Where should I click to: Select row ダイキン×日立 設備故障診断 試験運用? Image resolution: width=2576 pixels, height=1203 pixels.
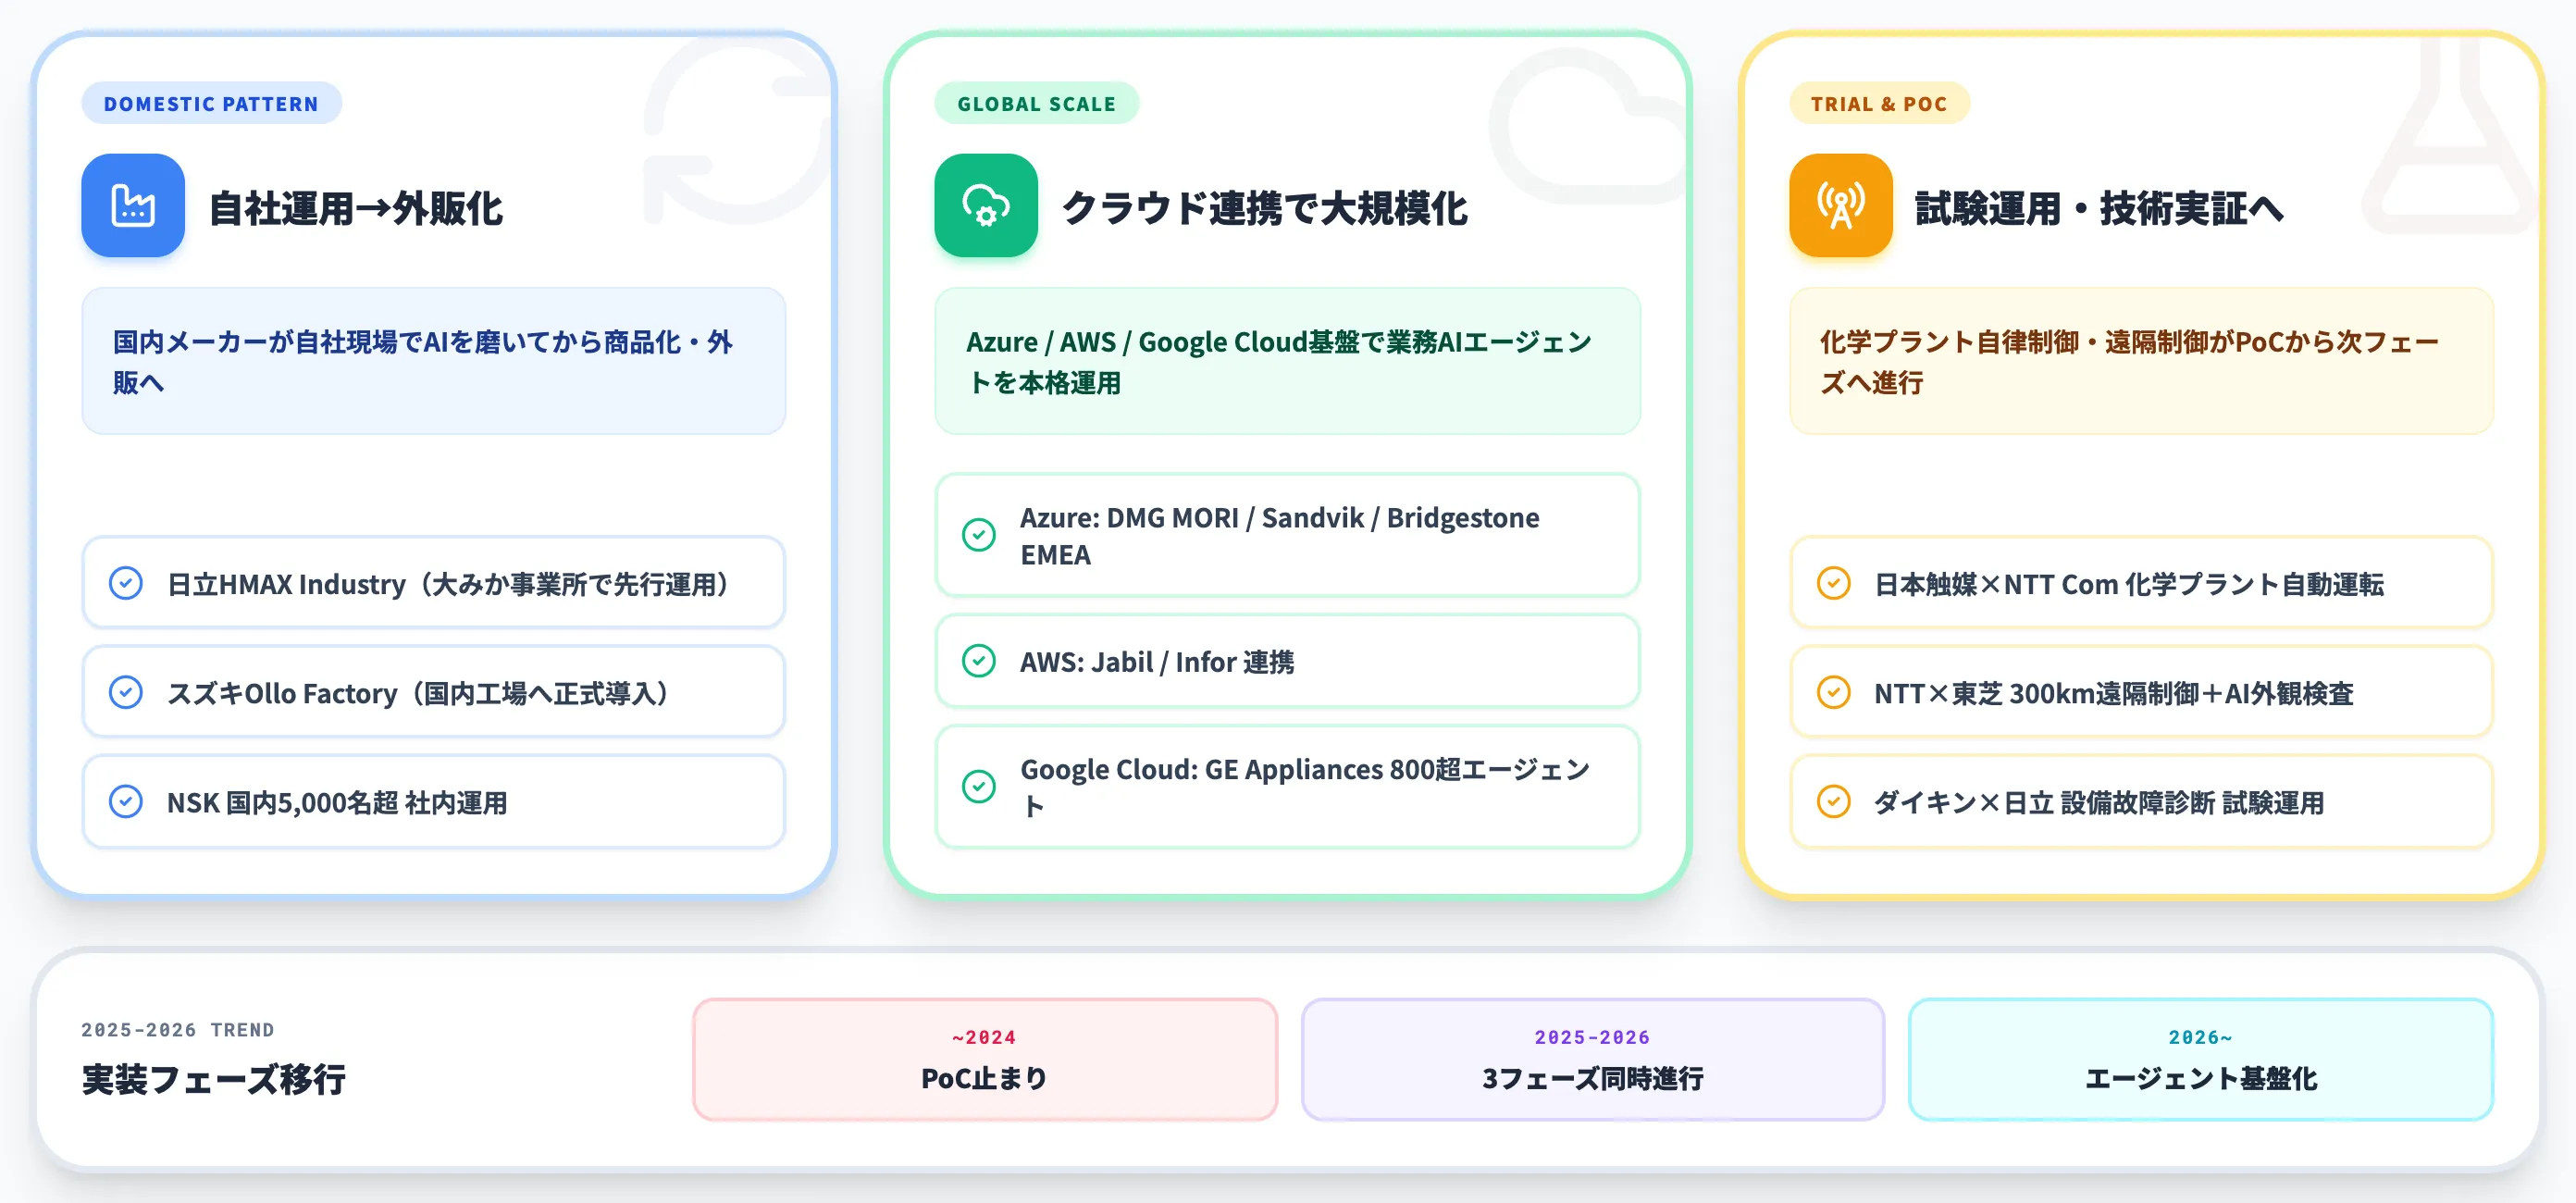(2141, 801)
